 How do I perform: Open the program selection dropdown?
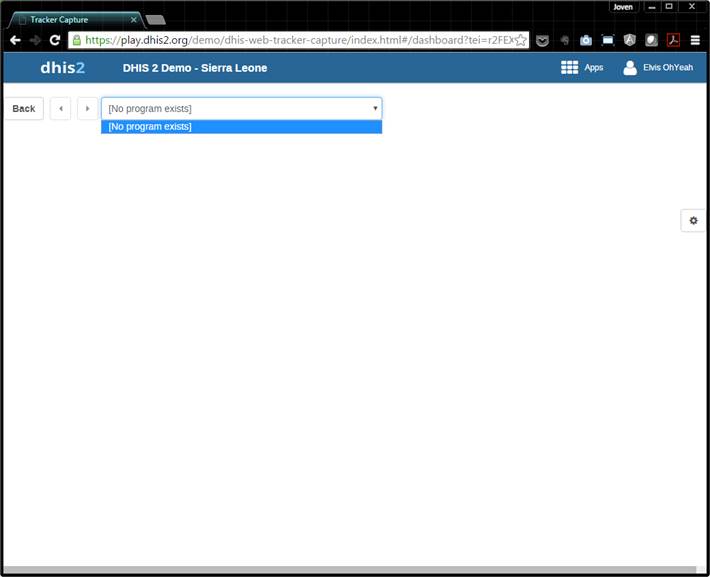pos(241,109)
